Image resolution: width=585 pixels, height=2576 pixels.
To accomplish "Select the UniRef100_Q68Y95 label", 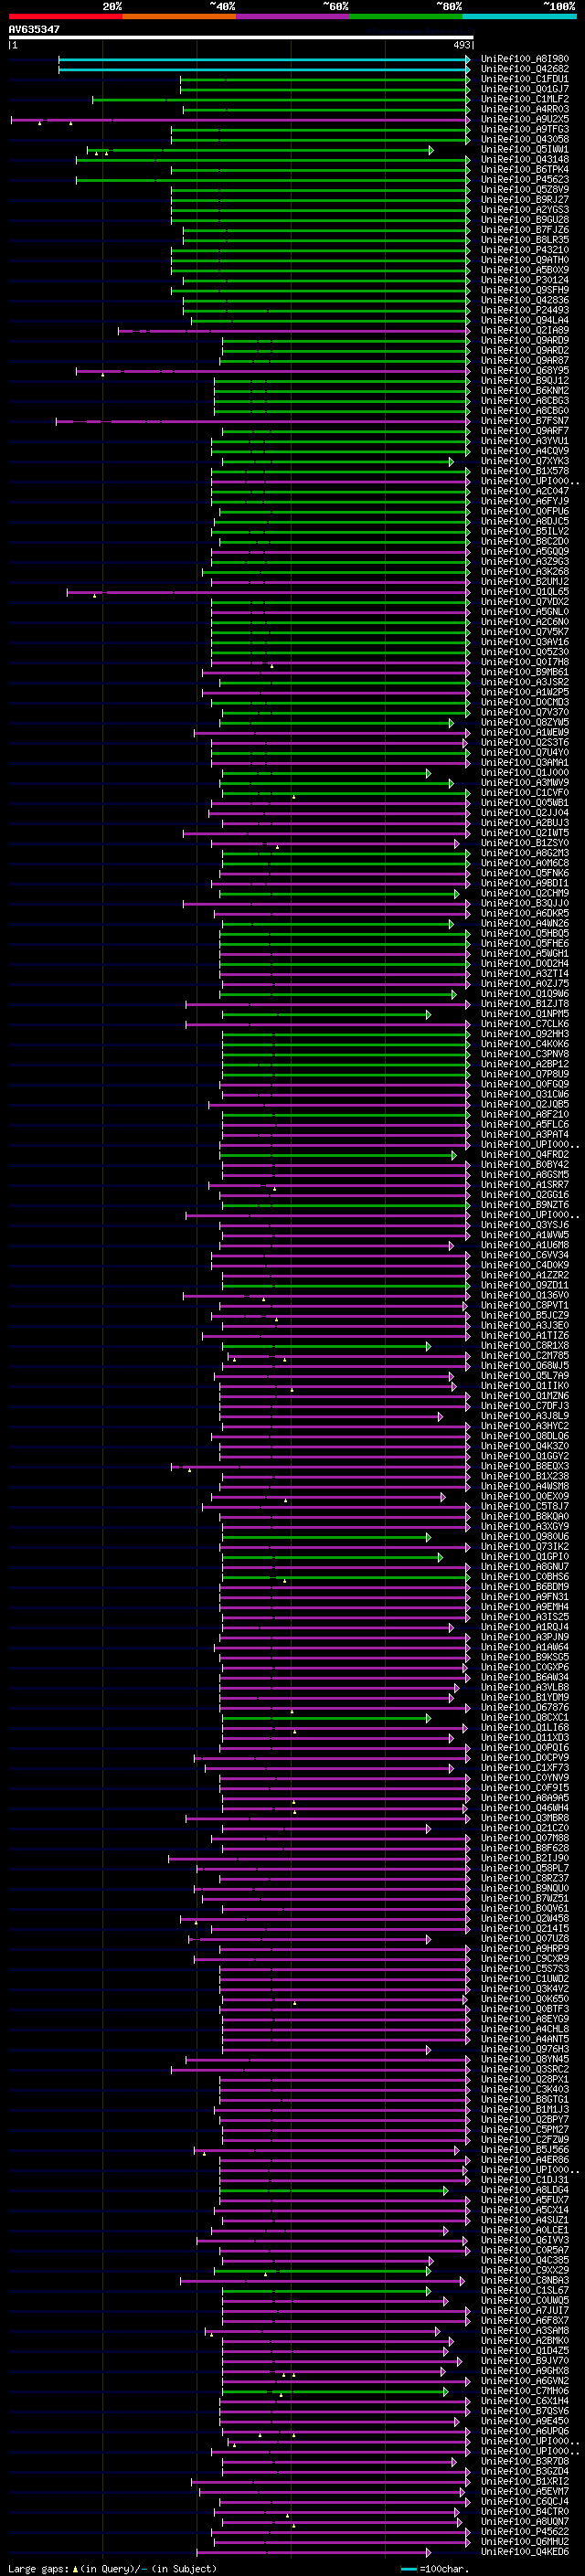I will point(525,371).
